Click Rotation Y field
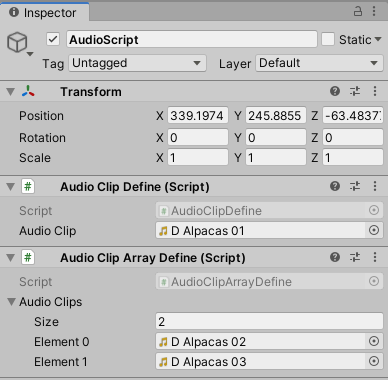This screenshot has height=380, width=388. [x=276, y=137]
